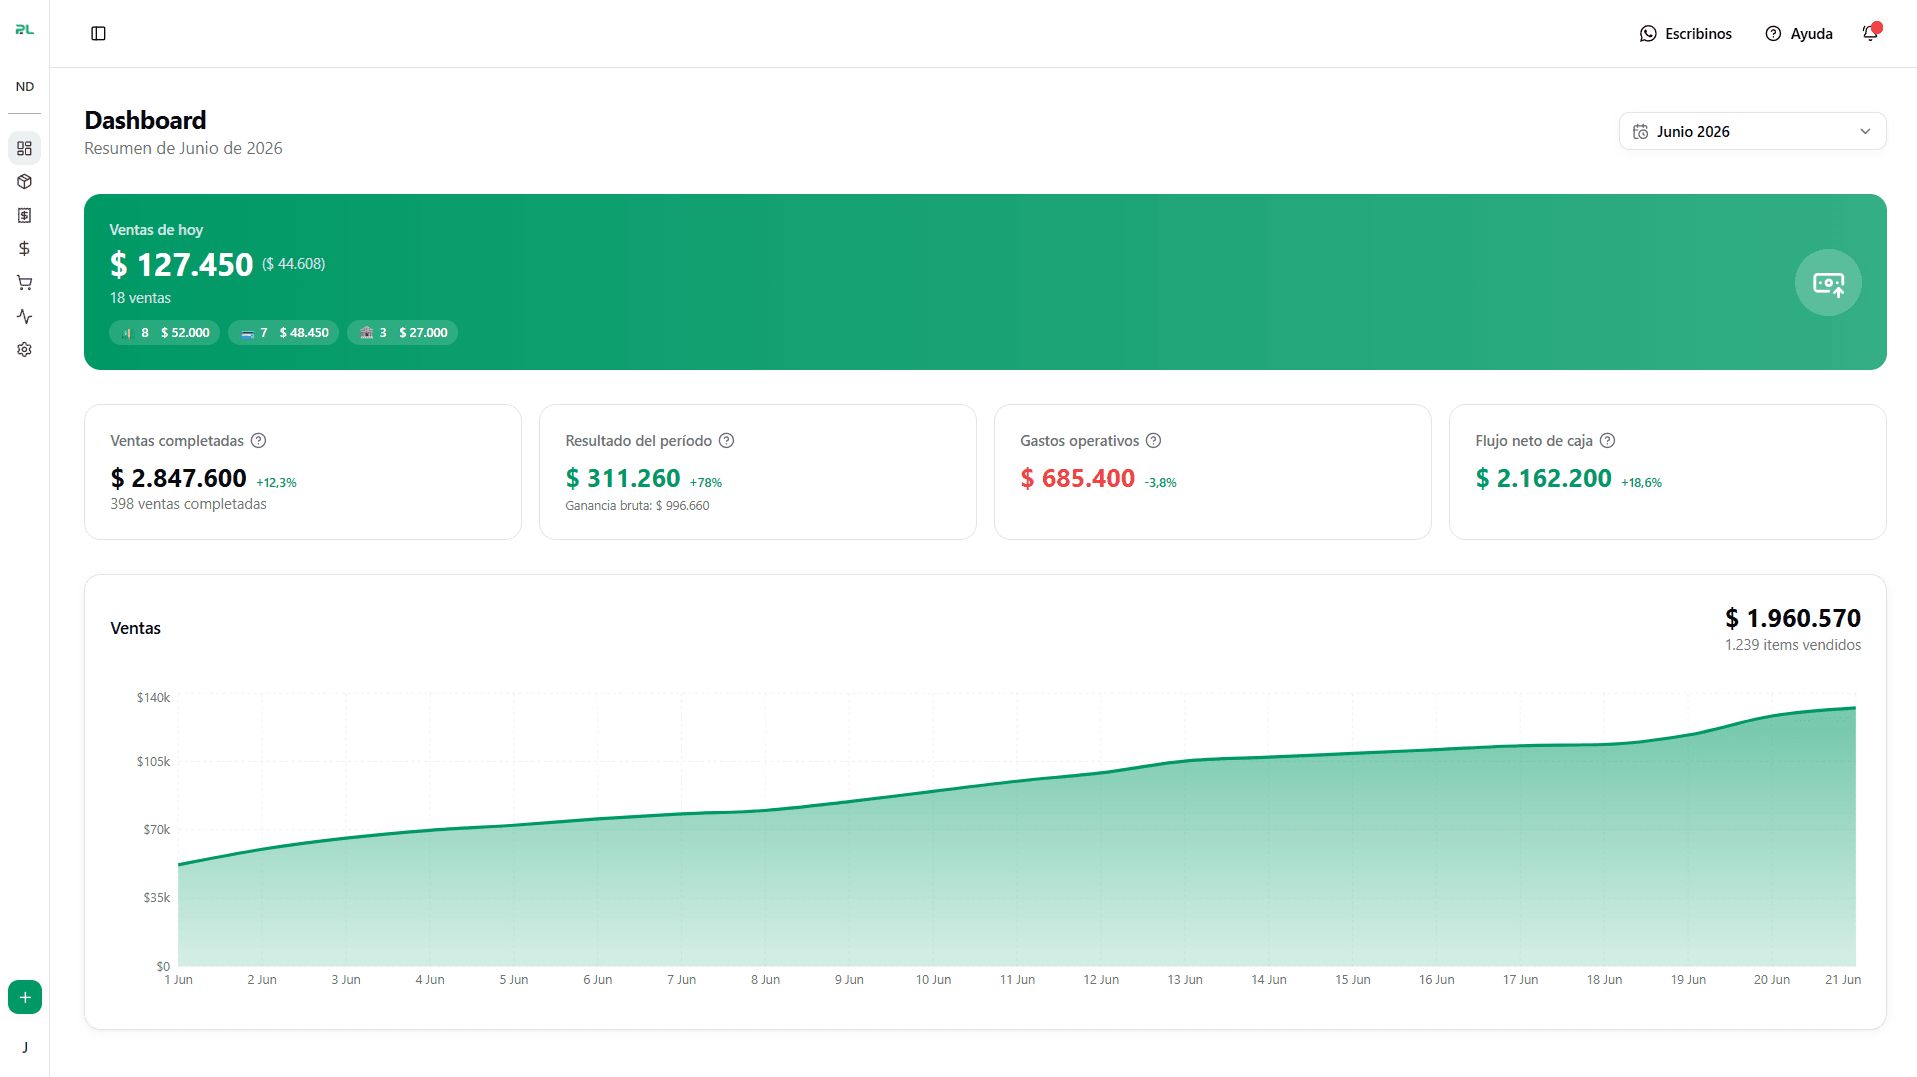Click the +78% change indicator

tap(706, 483)
